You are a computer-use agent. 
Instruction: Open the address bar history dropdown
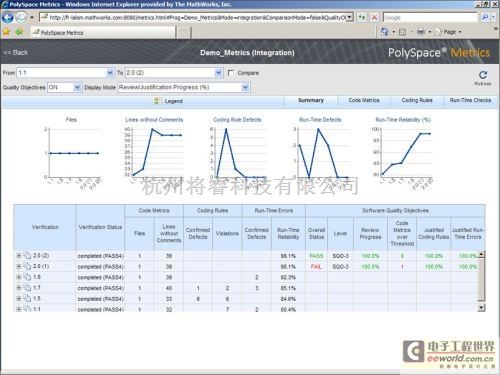tap(350, 17)
